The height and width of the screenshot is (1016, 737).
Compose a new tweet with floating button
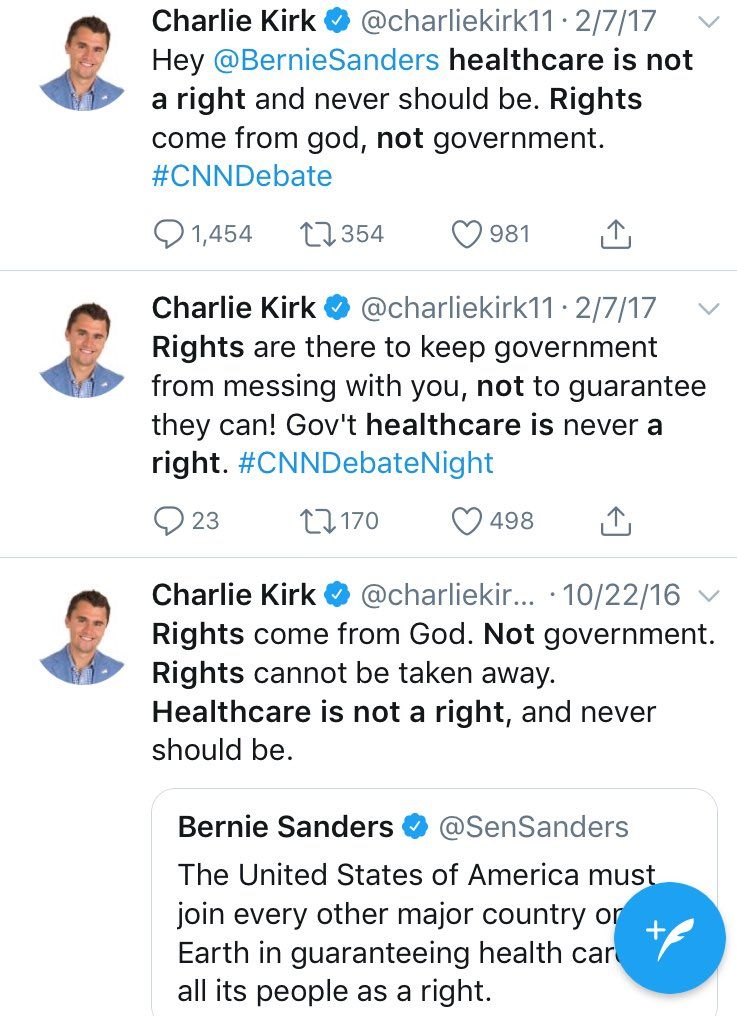pyautogui.click(x=670, y=938)
